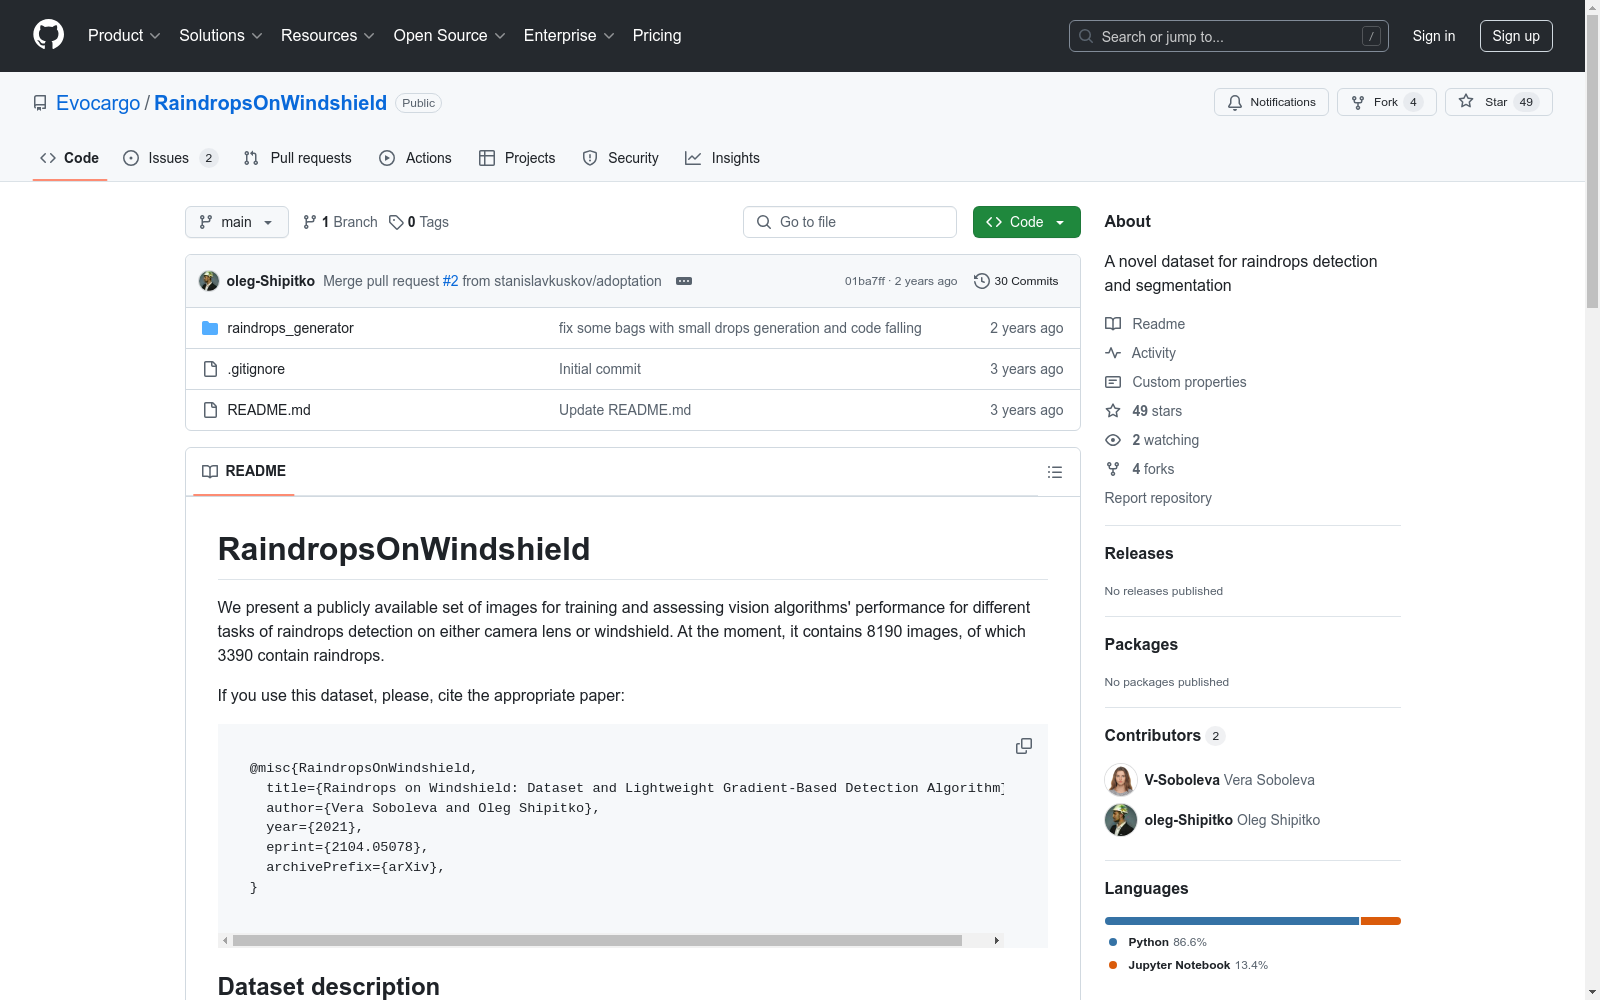Click the Activity pulse icon
Image resolution: width=1600 pixels, height=1000 pixels.
click(x=1113, y=353)
